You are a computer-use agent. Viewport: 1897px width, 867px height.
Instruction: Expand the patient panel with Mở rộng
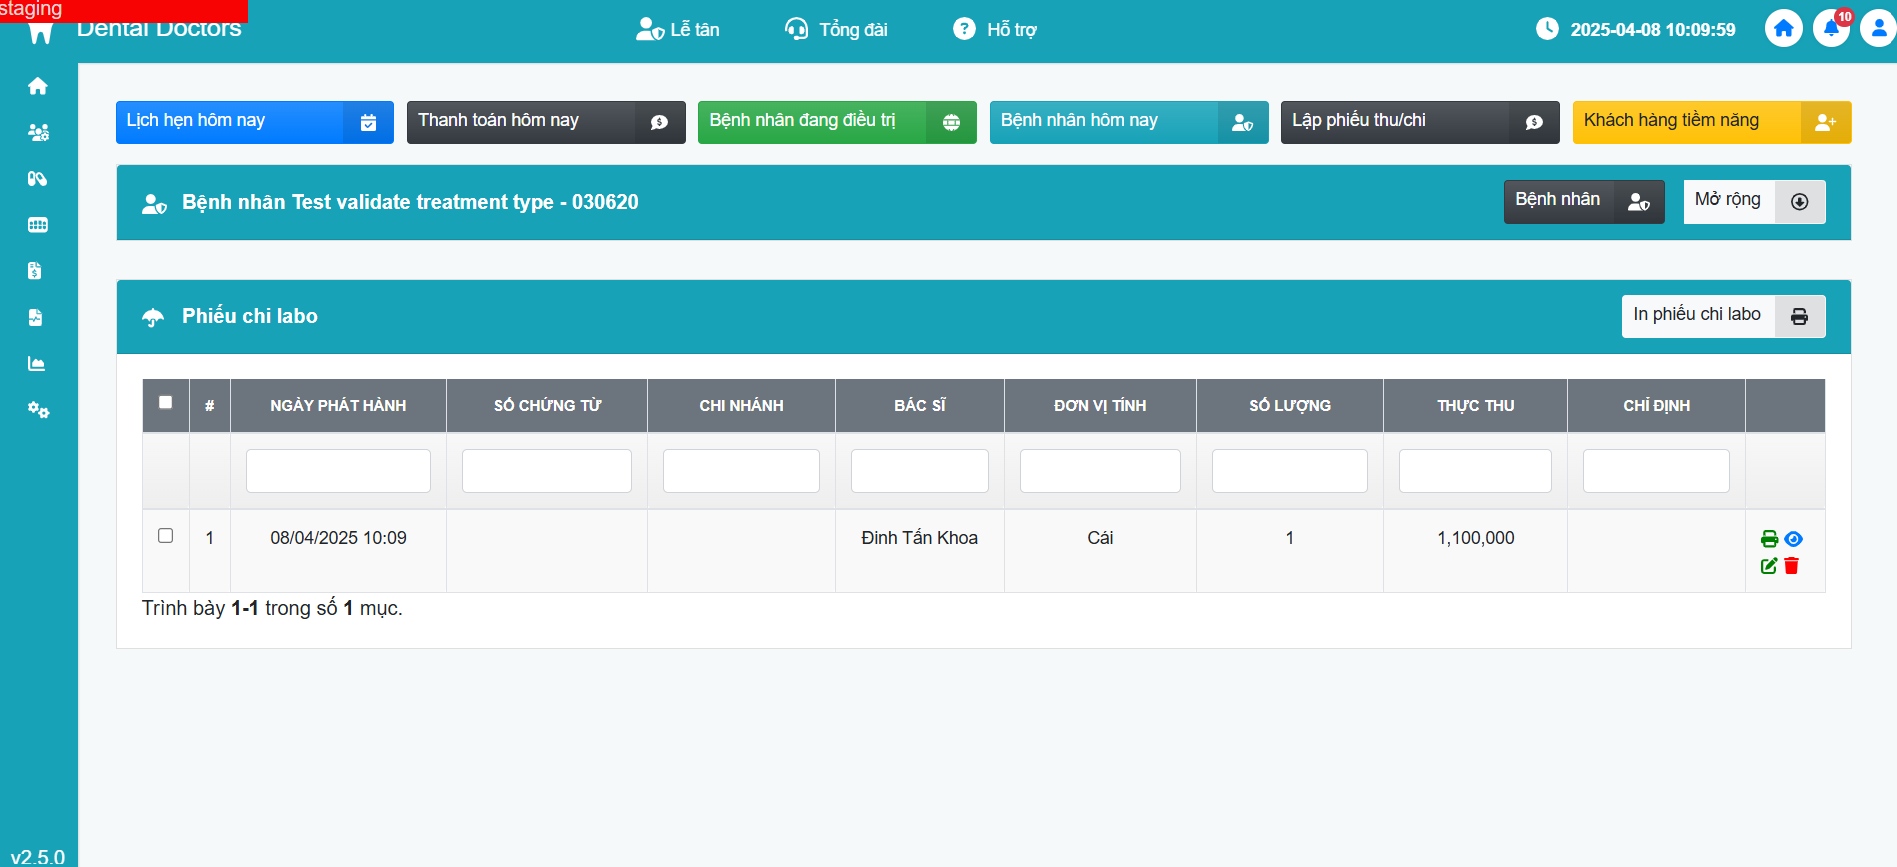tap(1753, 201)
